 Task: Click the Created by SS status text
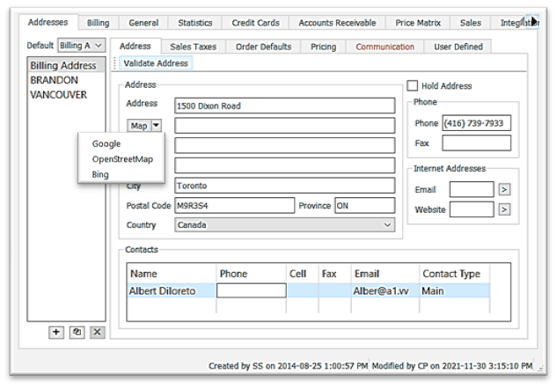coord(288,366)
